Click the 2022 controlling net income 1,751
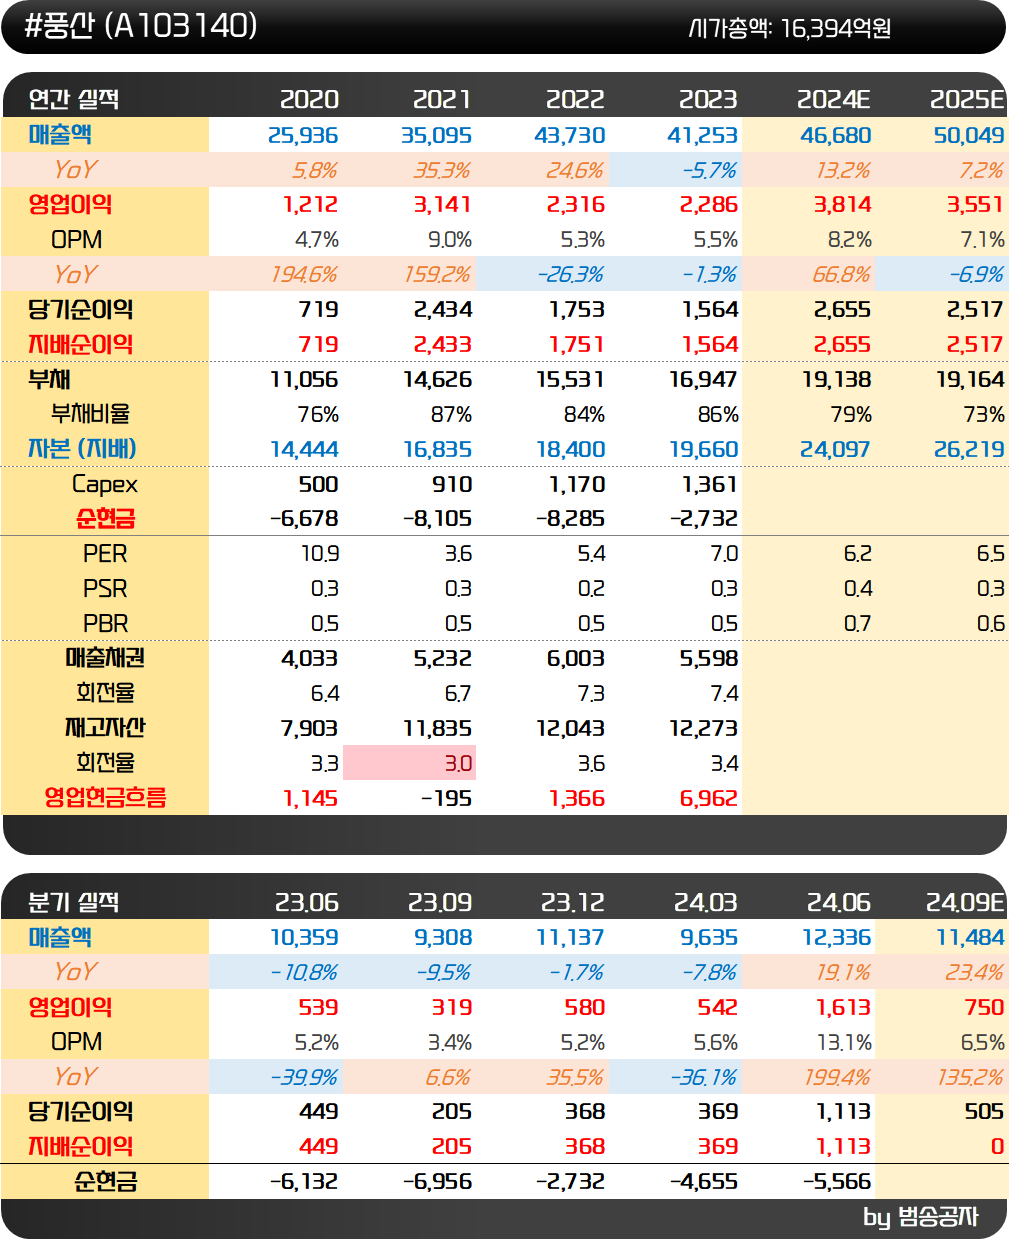 (x=577, y=344)
